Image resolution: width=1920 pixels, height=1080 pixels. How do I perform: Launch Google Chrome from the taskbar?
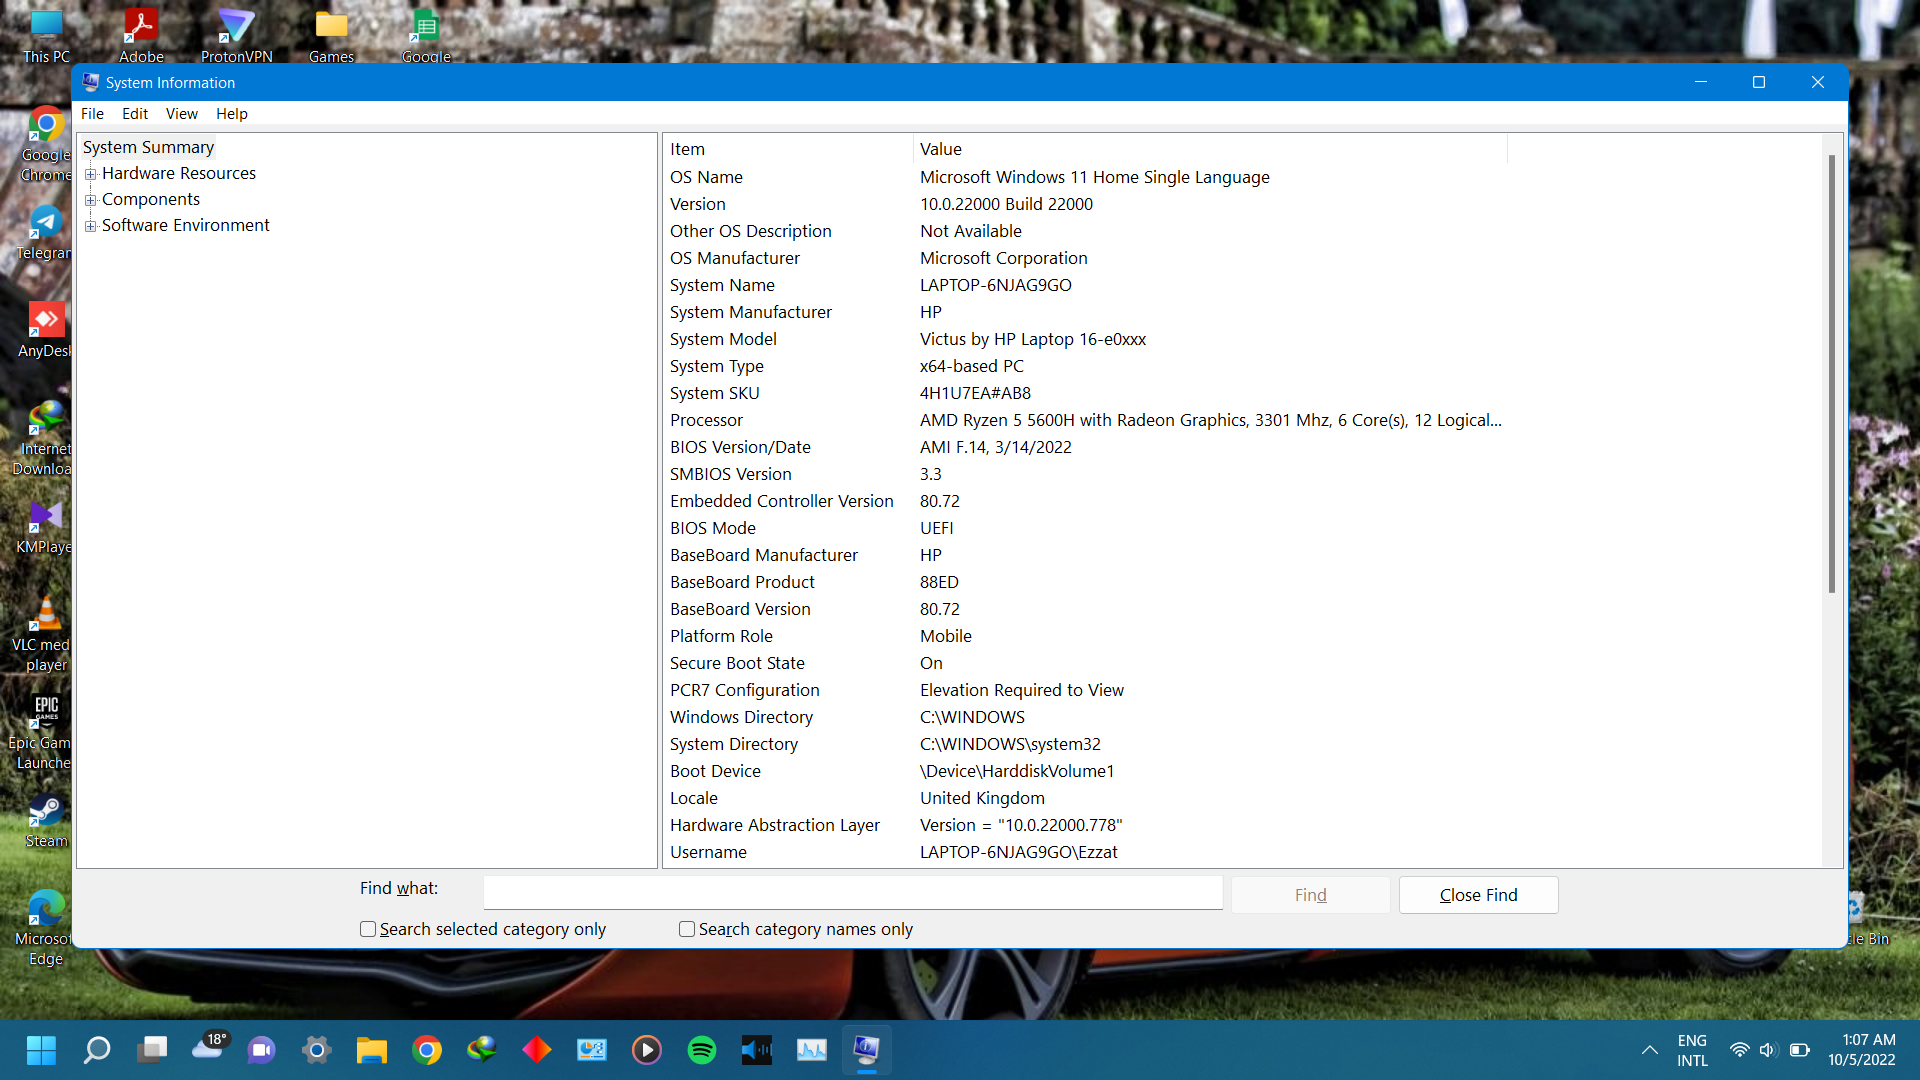427,1050
